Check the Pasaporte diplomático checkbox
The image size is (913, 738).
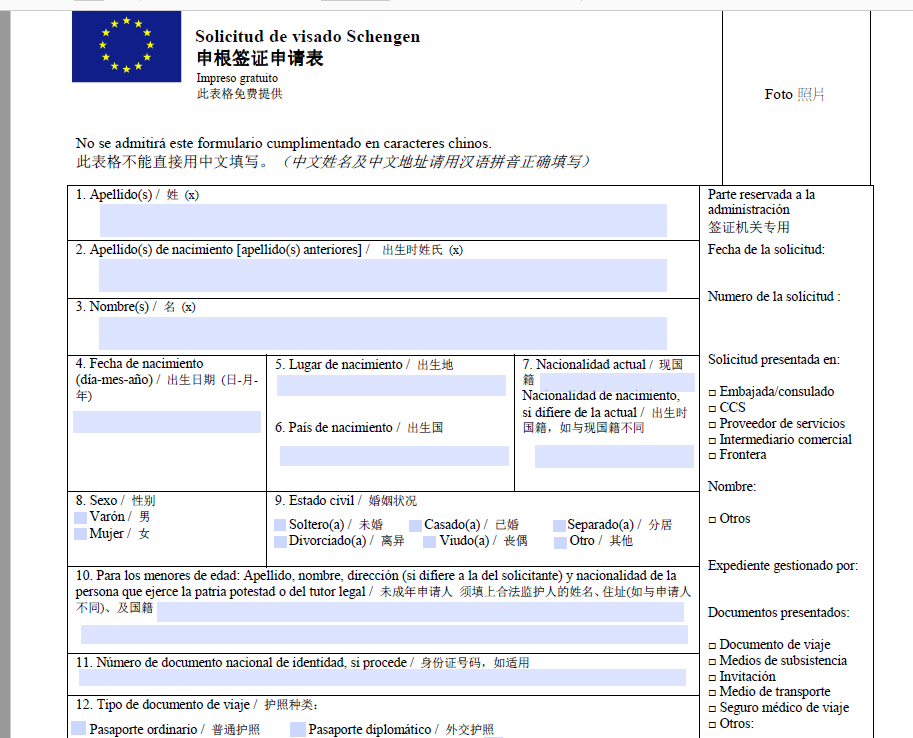[298, 729]
